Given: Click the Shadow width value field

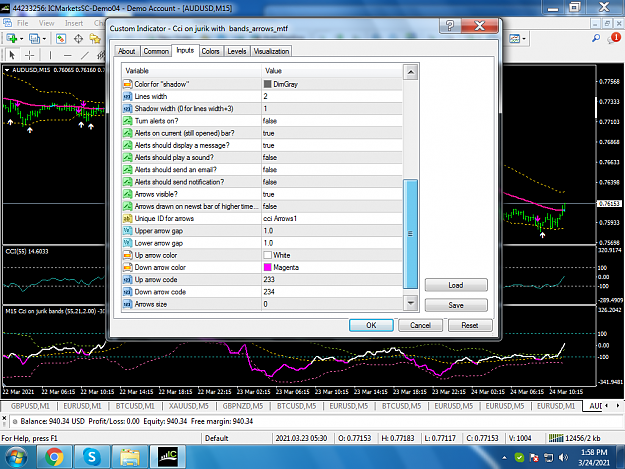Looking at the screenshot, I should [332, 108].
